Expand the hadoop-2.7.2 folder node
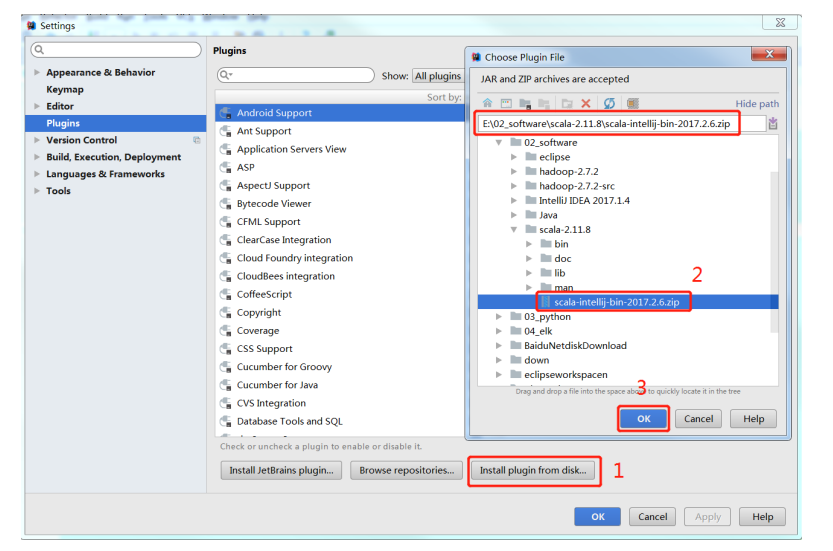This screenshot has height=551, width=833. coord(514,172)
